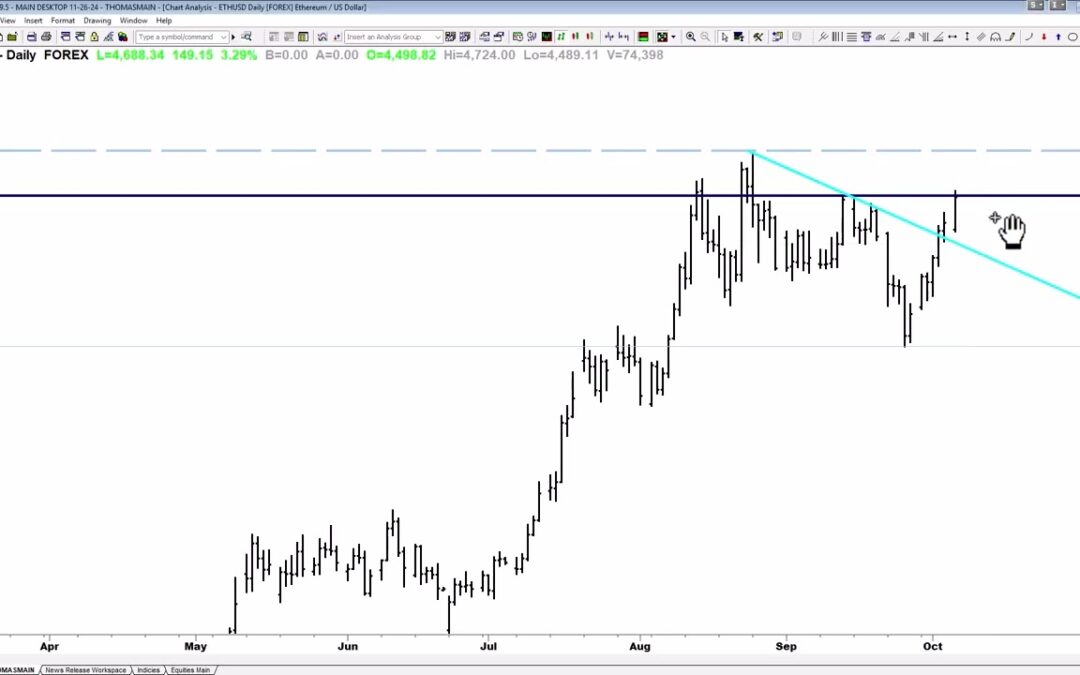The image size is (1080, 675).
Task: Select the Pointer tool
Action: click(x=725, y=37)
